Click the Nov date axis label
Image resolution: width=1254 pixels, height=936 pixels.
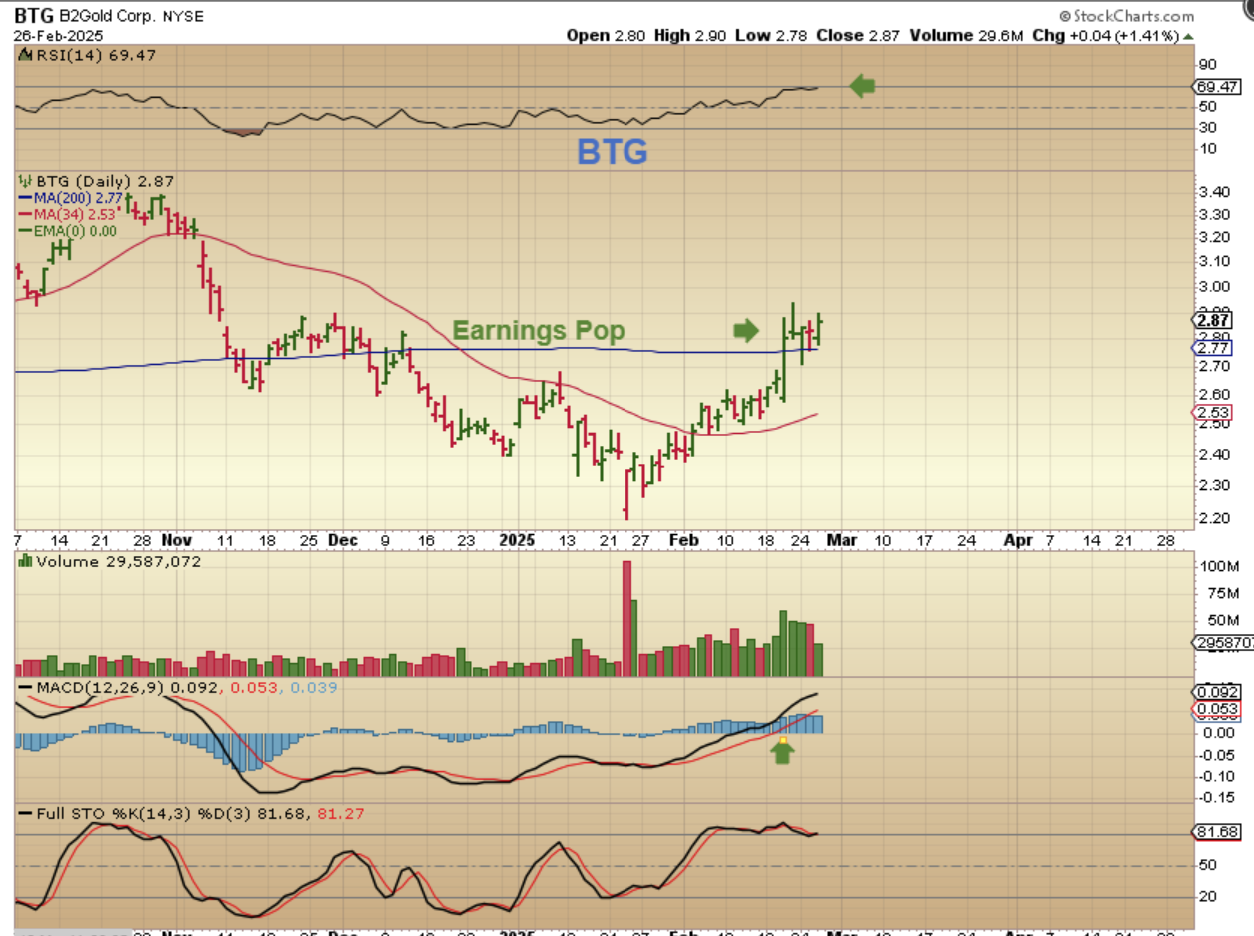pyautogui.click(x=175, y=540)
